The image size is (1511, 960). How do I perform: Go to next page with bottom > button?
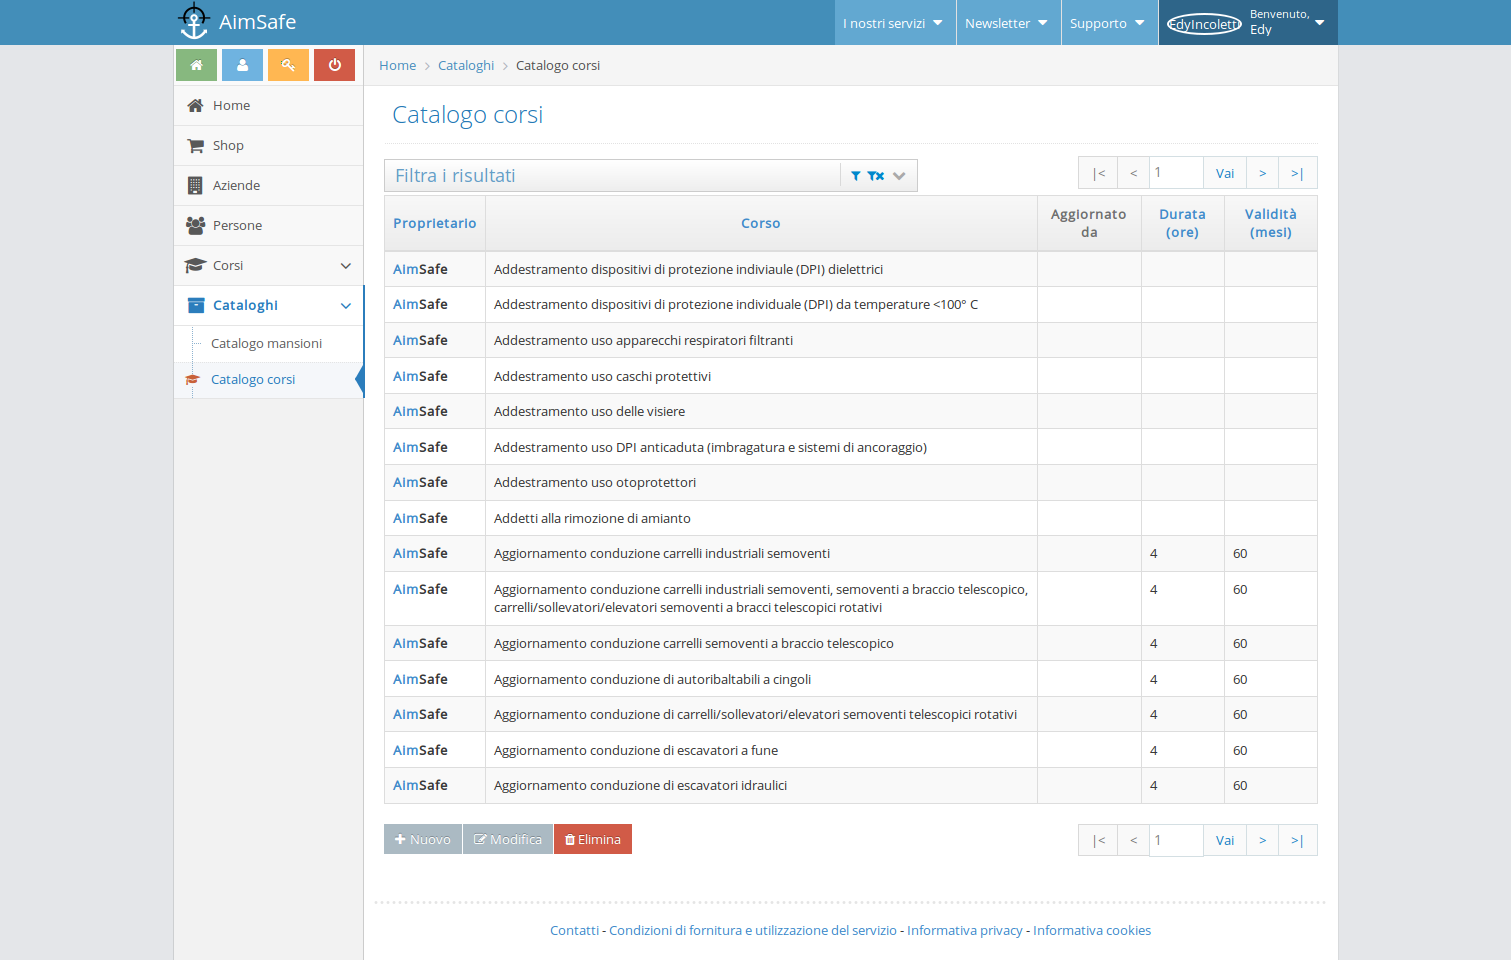pos(1263,840)
